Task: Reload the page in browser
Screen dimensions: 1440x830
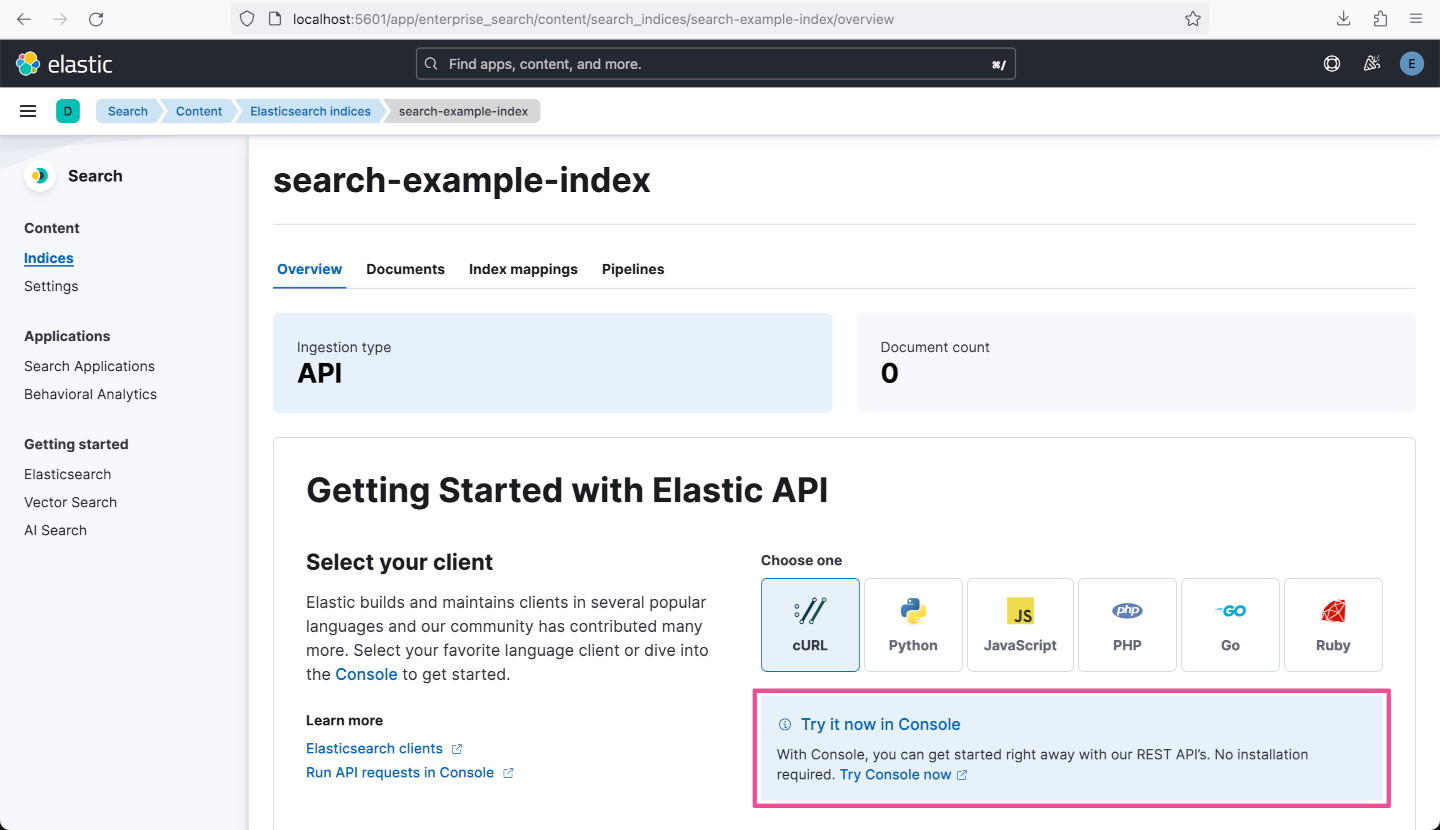Action: (x=96, y=19)
